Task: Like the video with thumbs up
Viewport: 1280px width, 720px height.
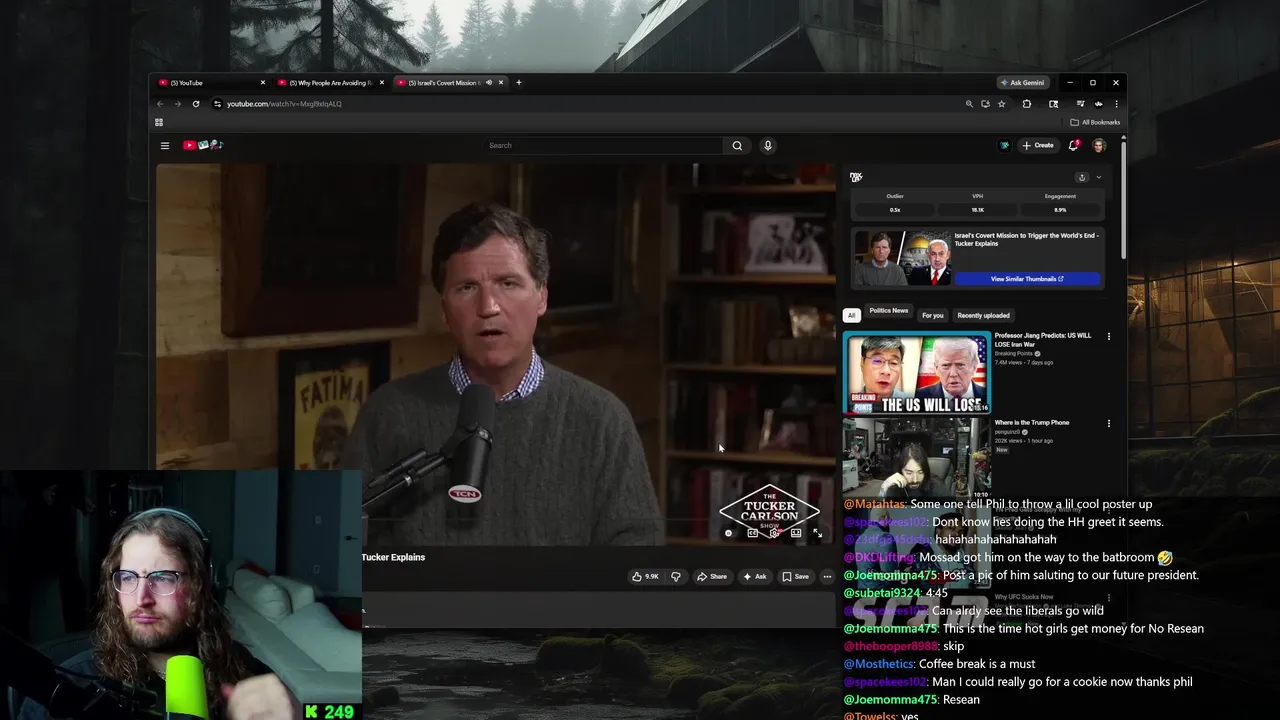Action: pos(644,576)
